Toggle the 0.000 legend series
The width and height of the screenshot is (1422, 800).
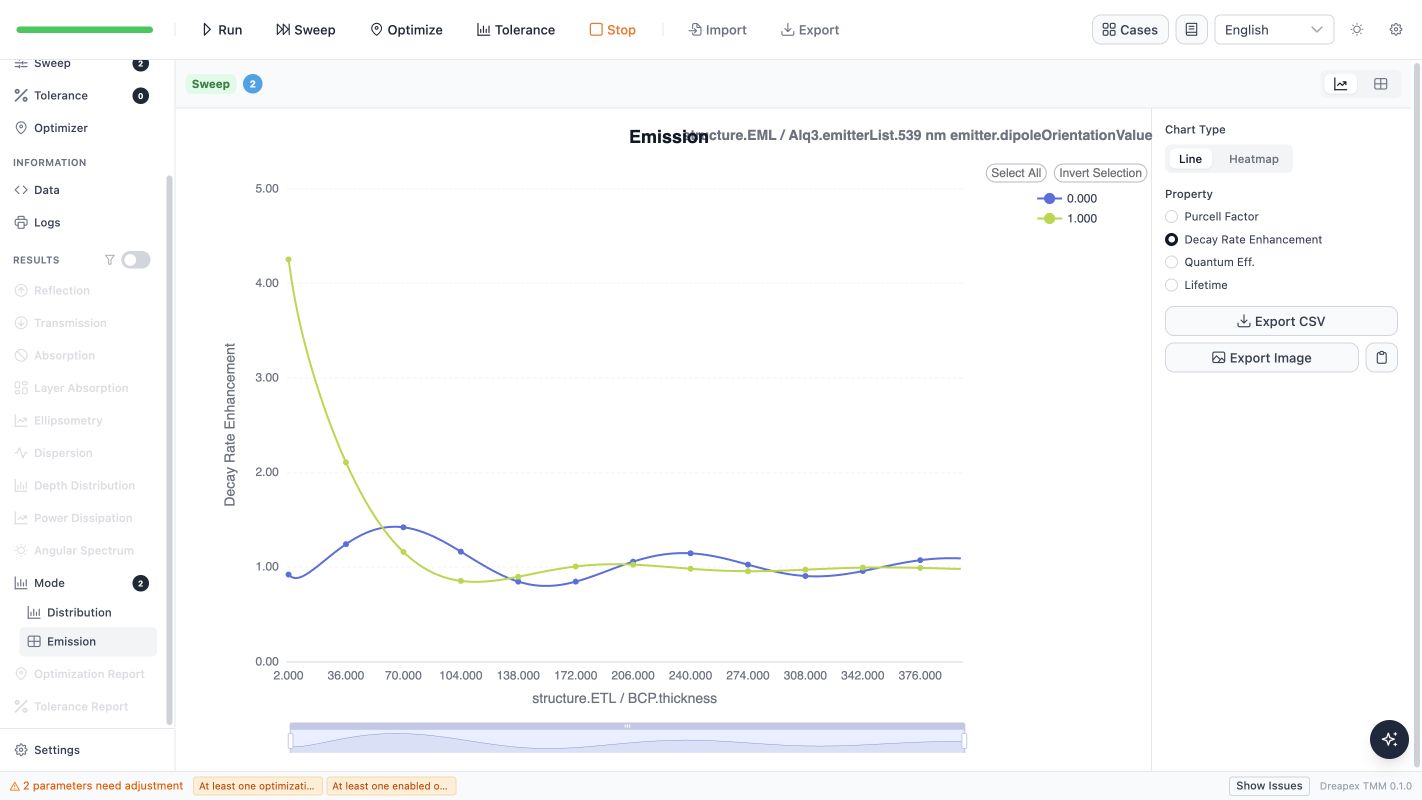(1067, 198)
